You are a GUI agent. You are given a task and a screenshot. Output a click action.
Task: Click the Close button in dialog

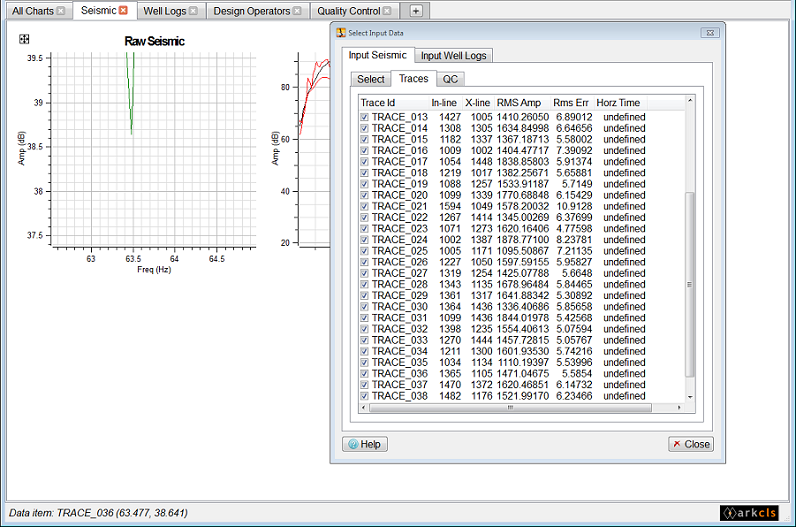[691, 444]
